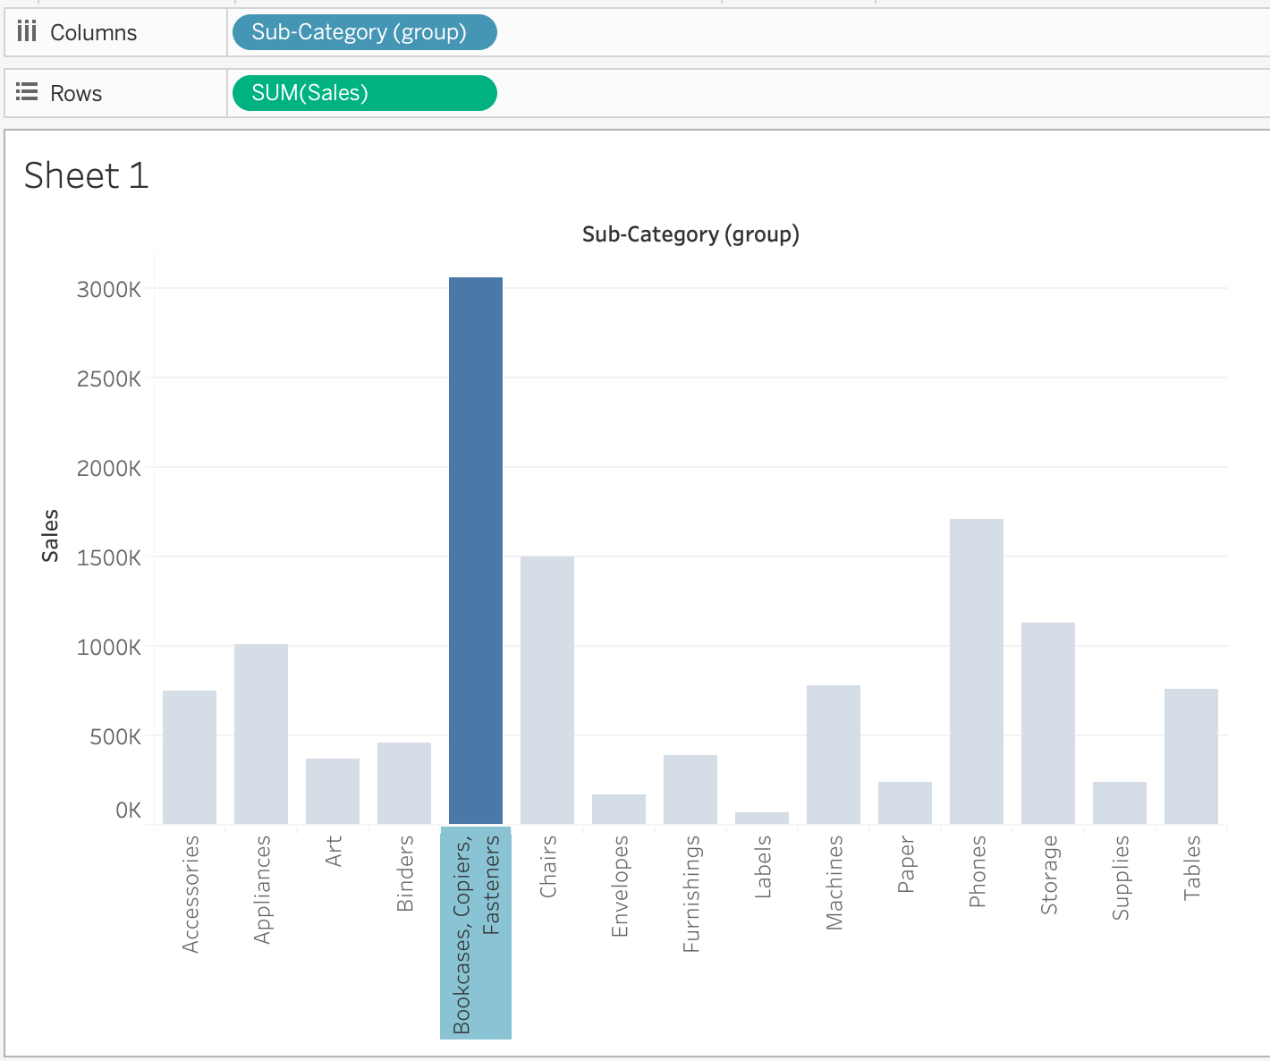Click the Accessories axis label
1270x1061 pixels.
[190, 893]
